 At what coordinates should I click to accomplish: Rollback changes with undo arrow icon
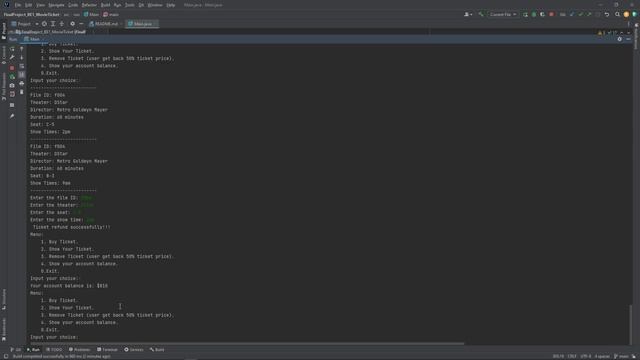[607, 14]
